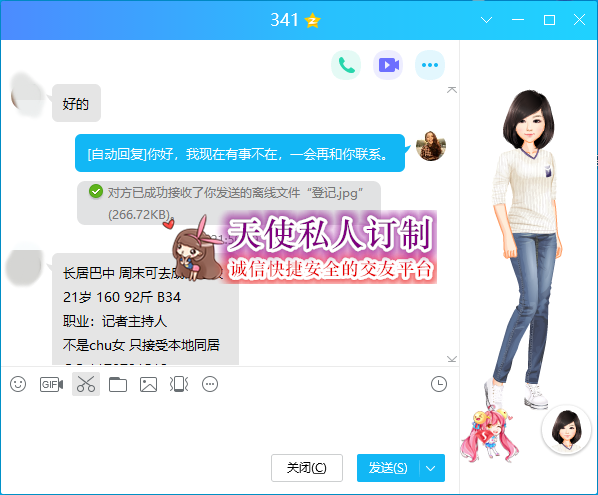The image size is (598, 495).
Task: Click the green checkmark success icon
Action: click(96, 191)
